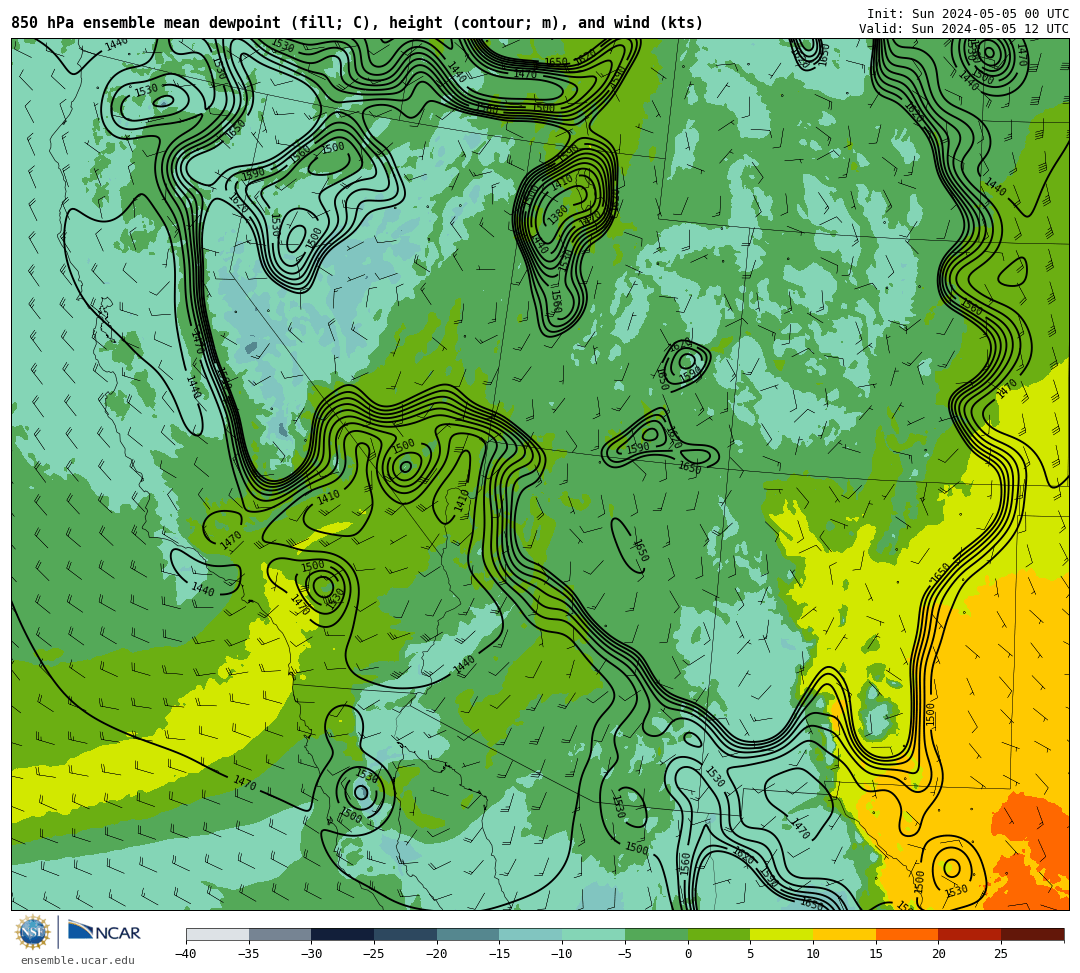Click the -15 to -10 light teal swatch
This screenshot has width=1080, height=973.
[x=531, y=934]
